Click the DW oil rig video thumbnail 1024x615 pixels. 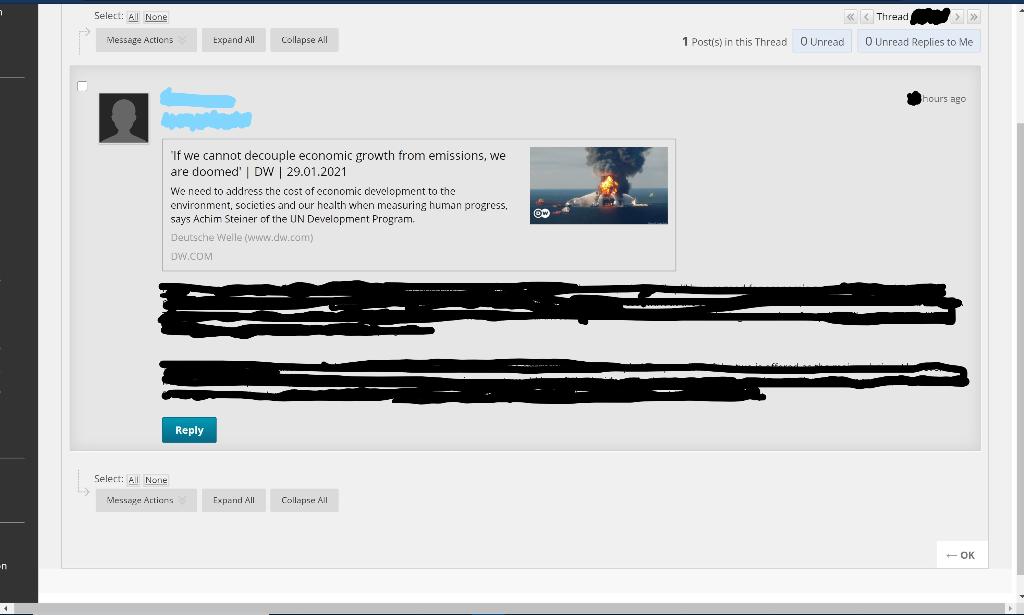click(598, 185)
